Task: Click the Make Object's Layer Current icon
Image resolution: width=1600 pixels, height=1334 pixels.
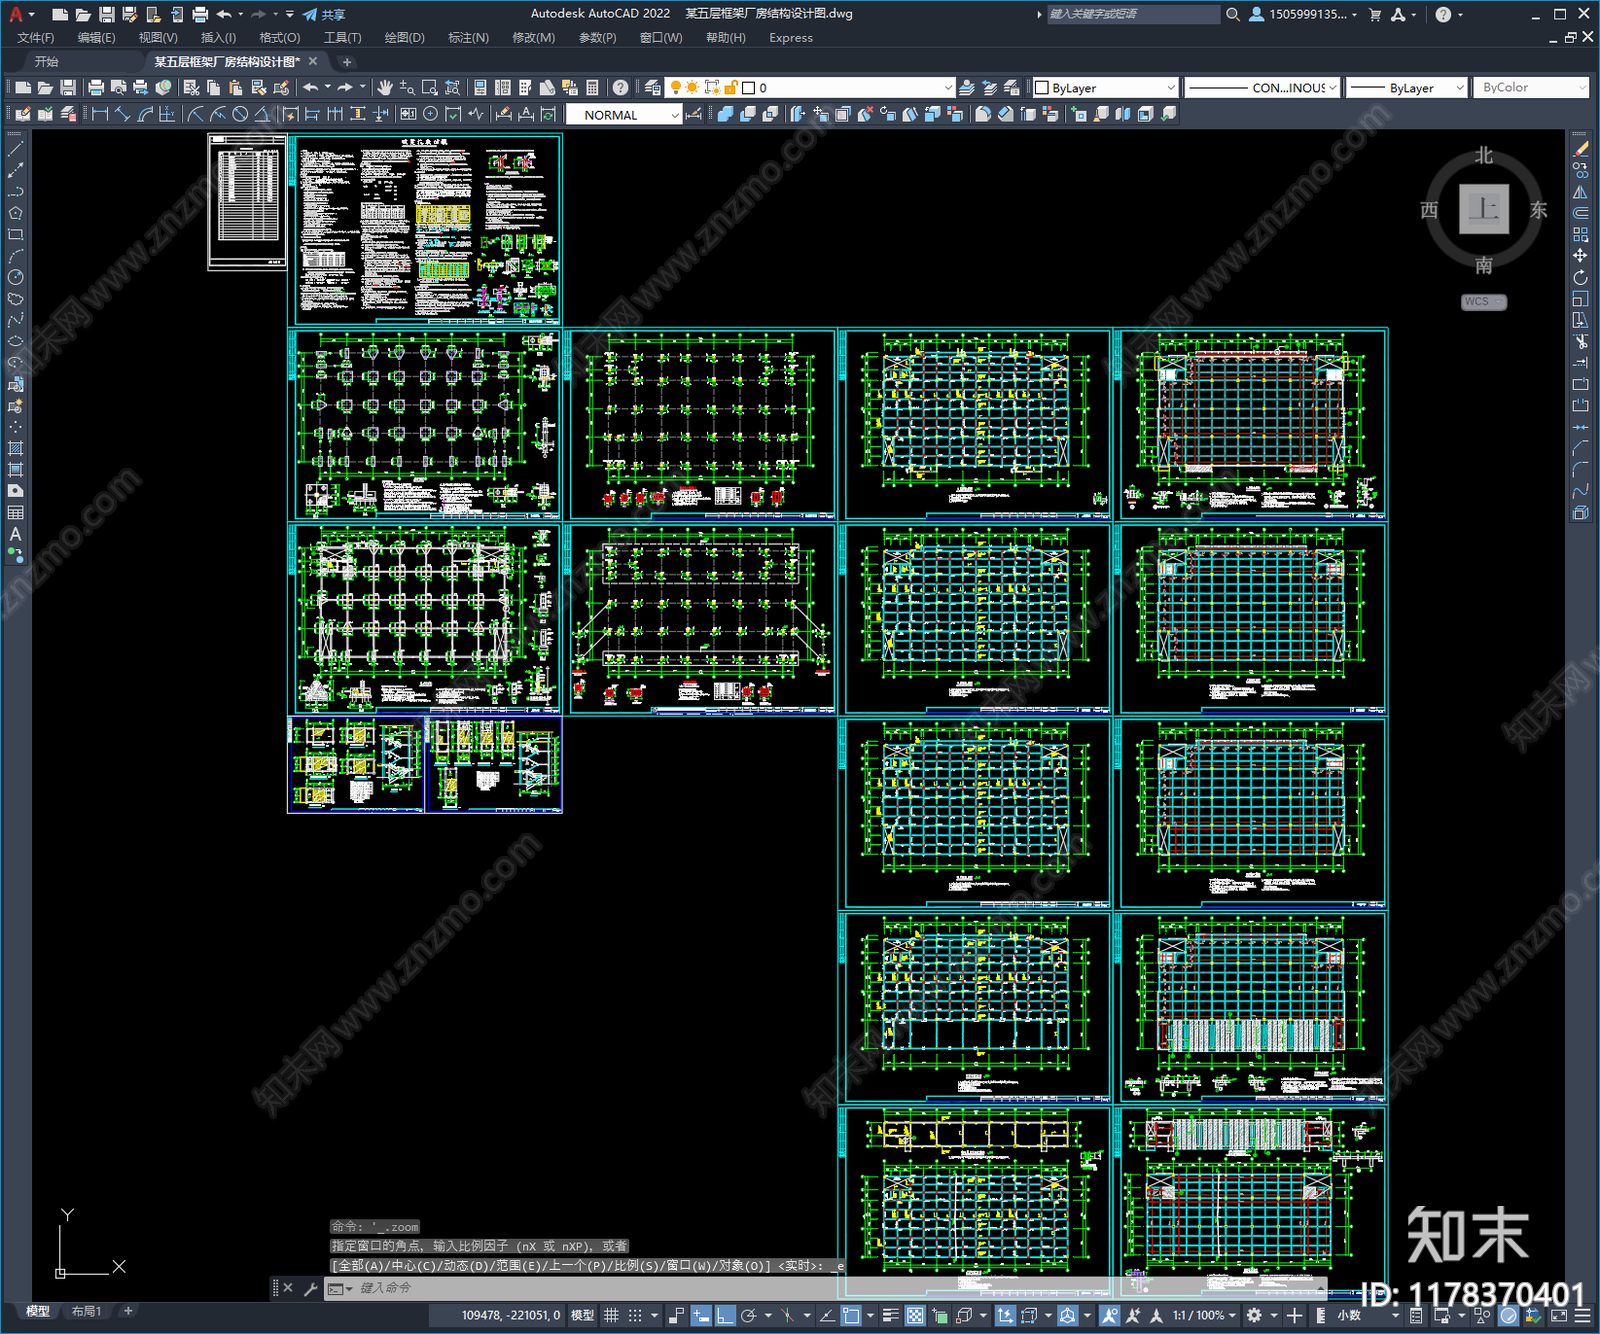Action: point(967,88)
